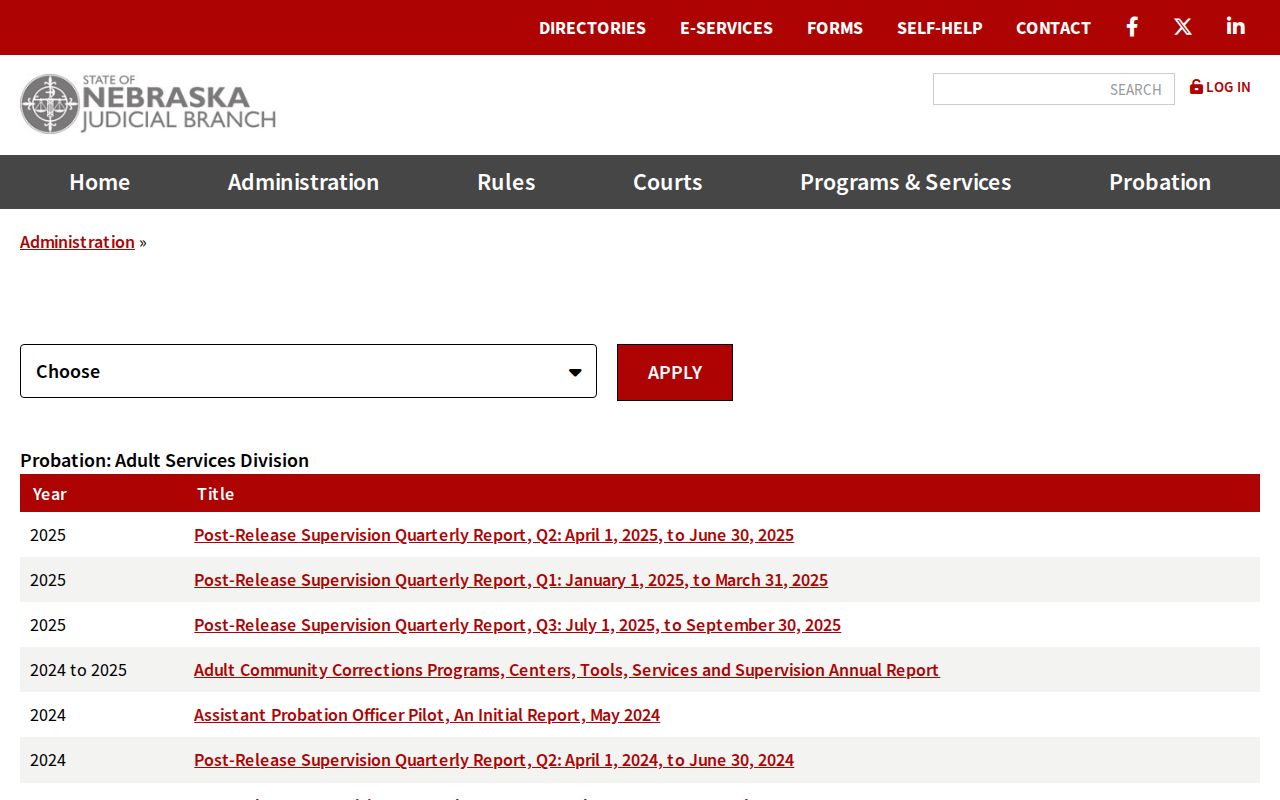The width and height of the screenshot is (1280, 800).
Task: Open the X (Twitter) icon
Action: (x=1183, y=27)
